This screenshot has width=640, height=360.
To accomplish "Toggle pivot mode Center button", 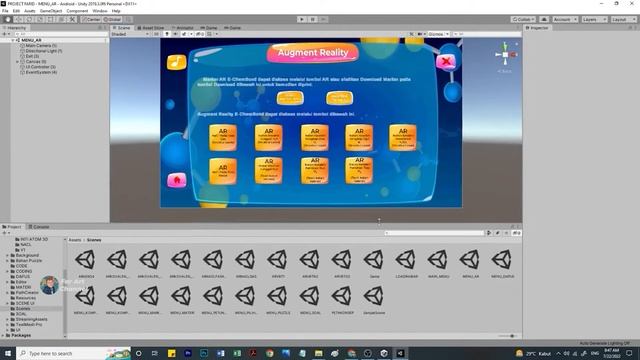I will [91, 19].
